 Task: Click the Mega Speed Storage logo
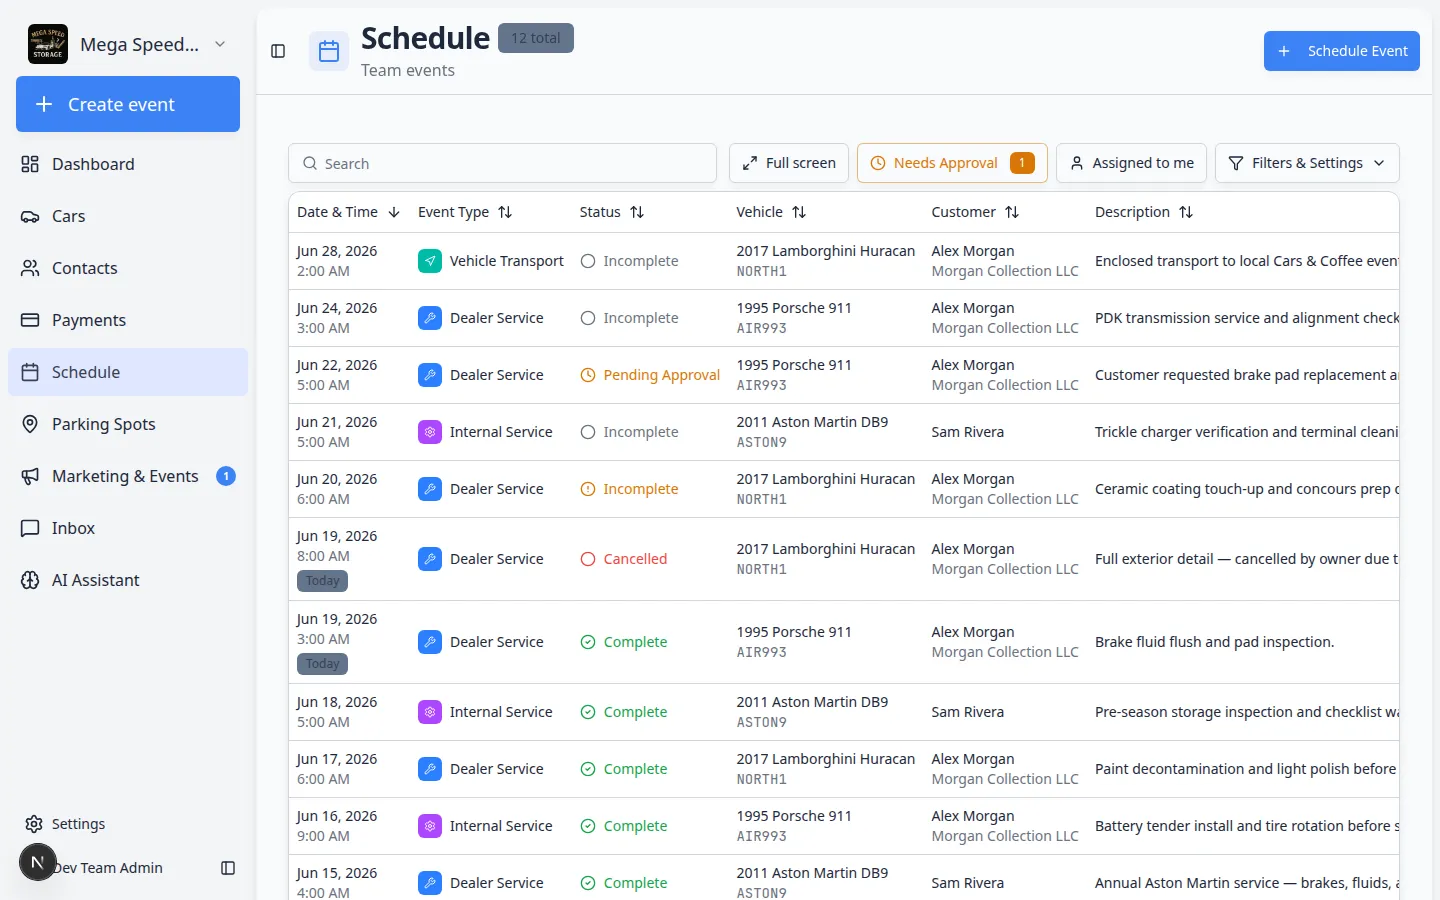[x=48, y=44]
